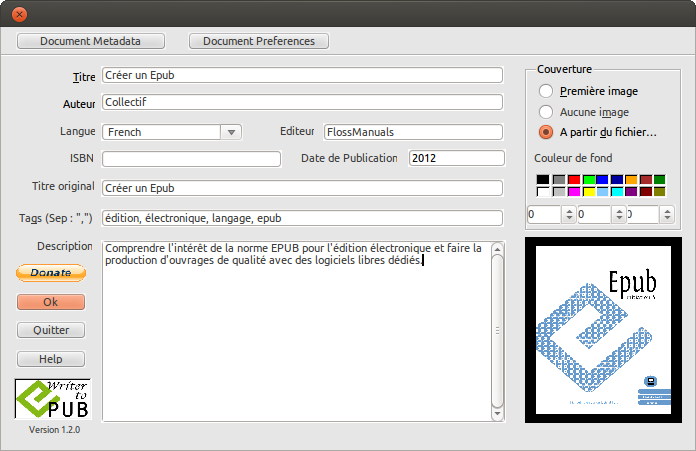Click the Titre field containing Créer un Epub
696x451 pixels.
302,75
